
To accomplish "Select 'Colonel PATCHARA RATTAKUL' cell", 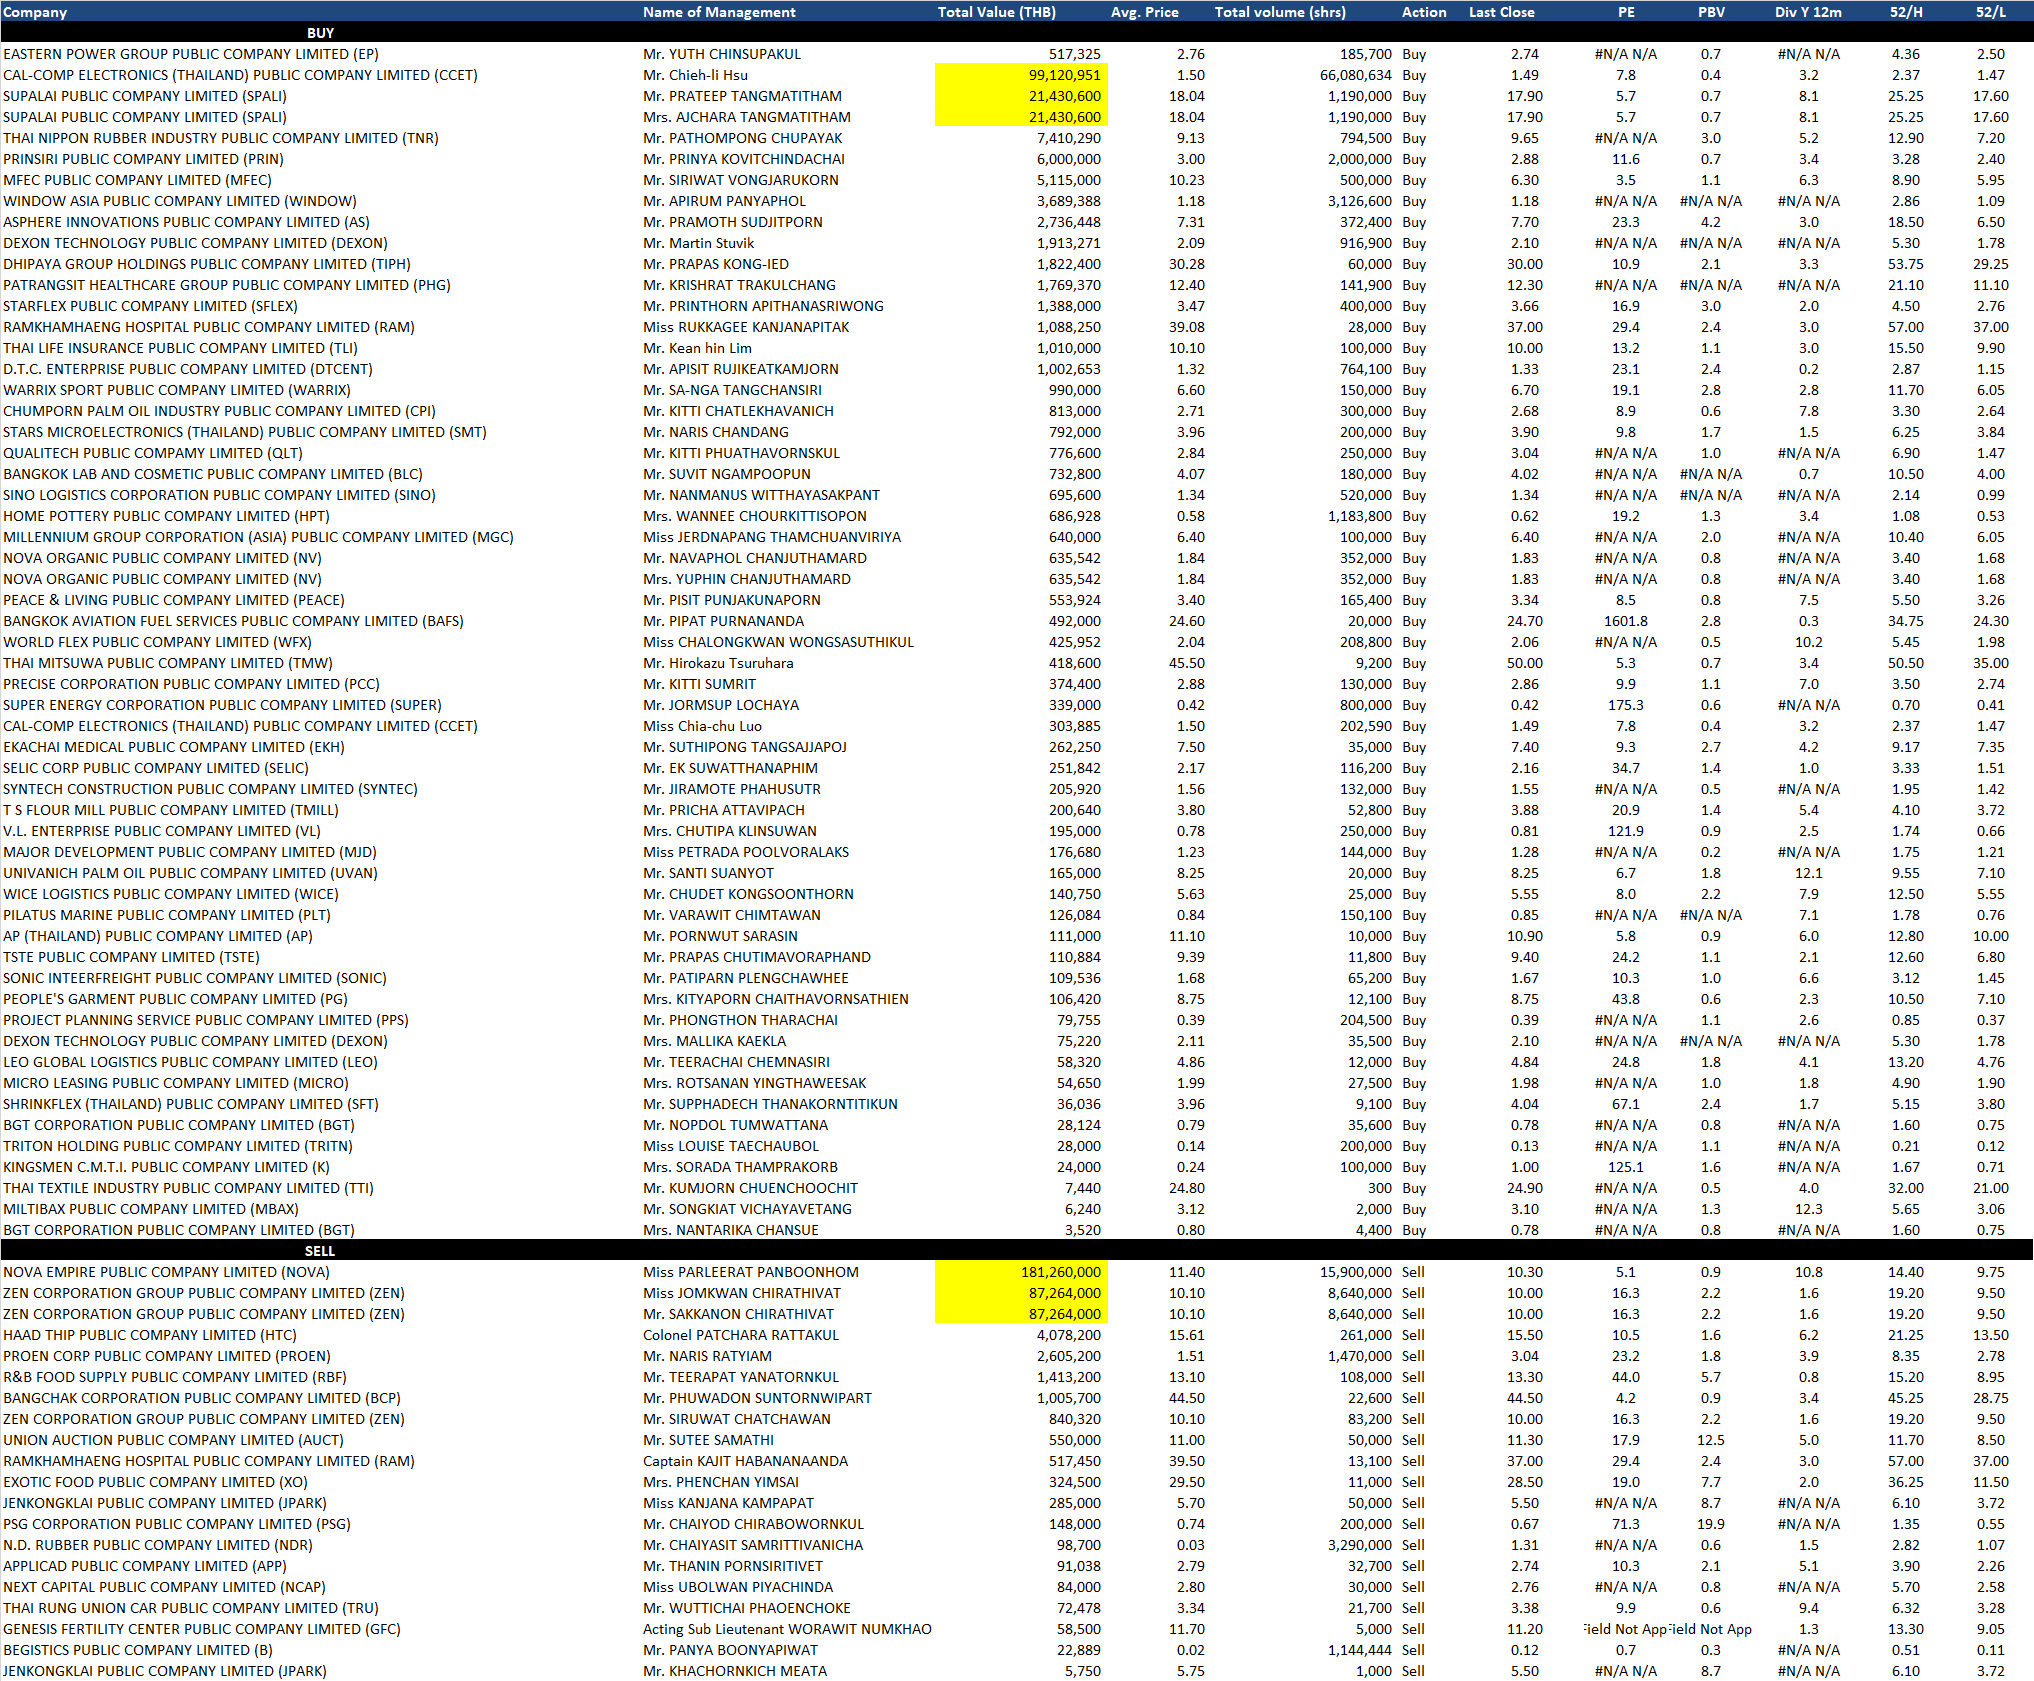I will pos(741,1335).
